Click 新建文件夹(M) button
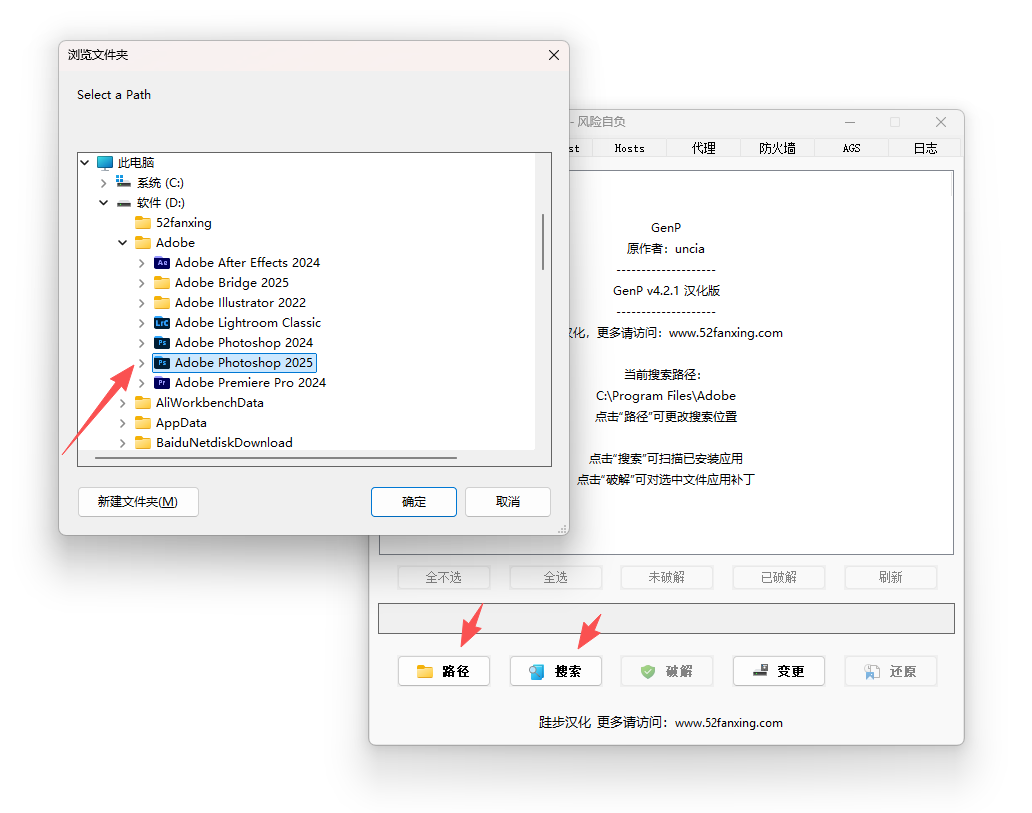This screenshot has width=1032, height=813. (x=138, y=502)
